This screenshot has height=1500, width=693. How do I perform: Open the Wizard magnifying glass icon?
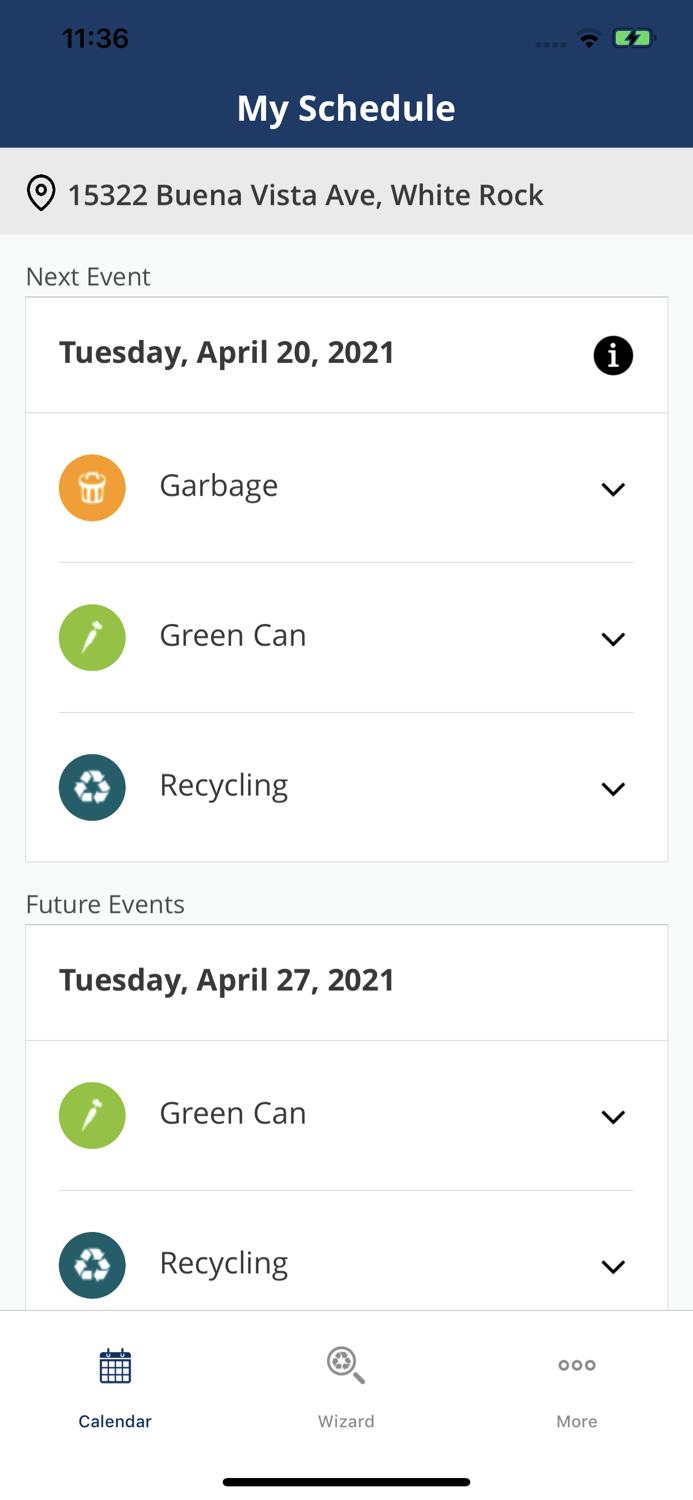346,1364
